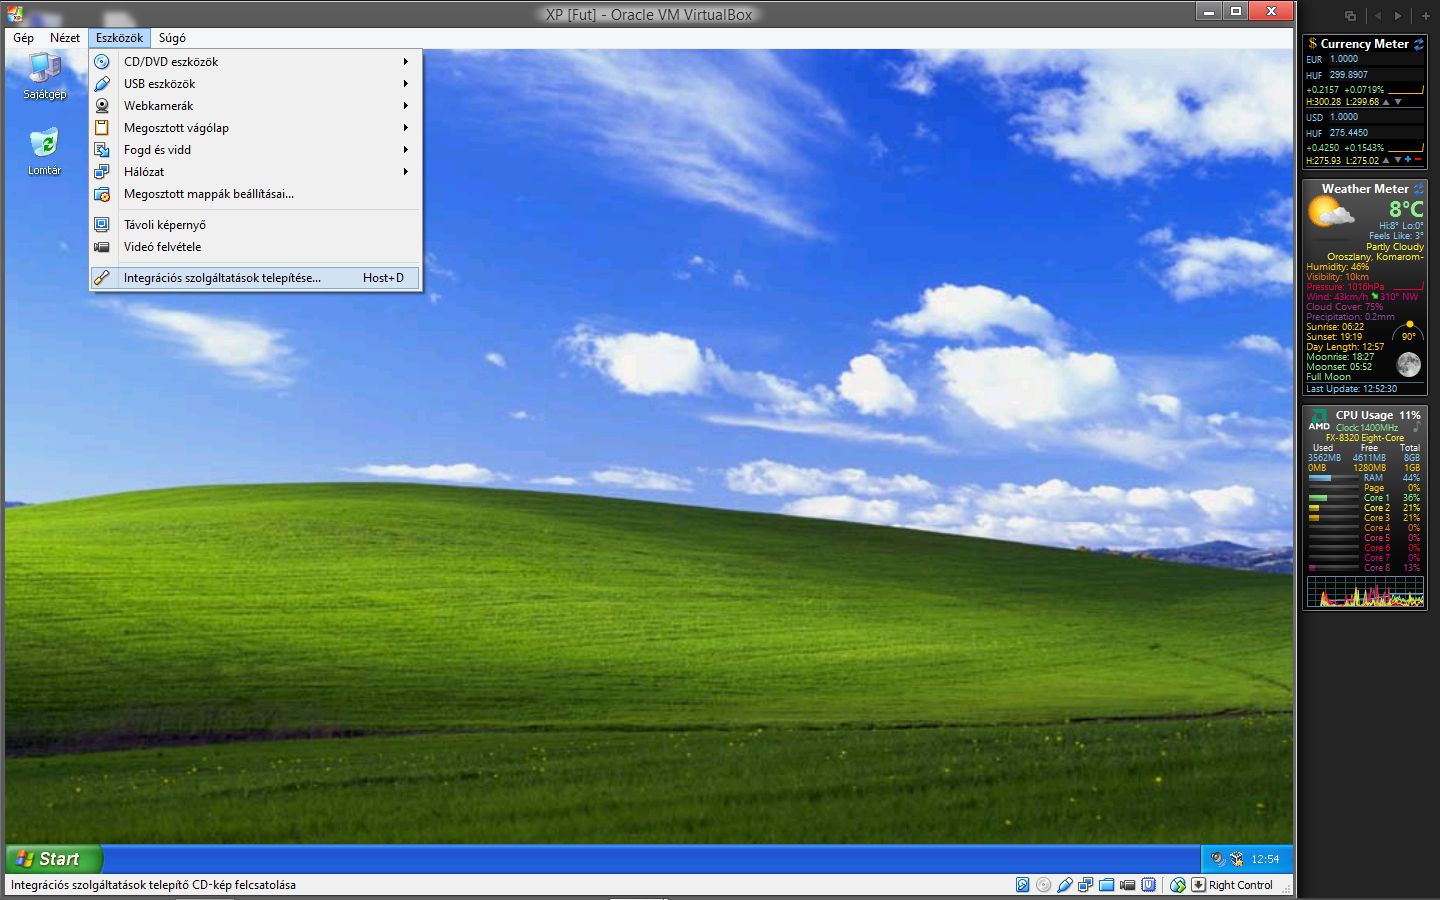Open the USB eszközök submenu
The height and width of the screenshot is (900, 1440).
pos(256,84)
